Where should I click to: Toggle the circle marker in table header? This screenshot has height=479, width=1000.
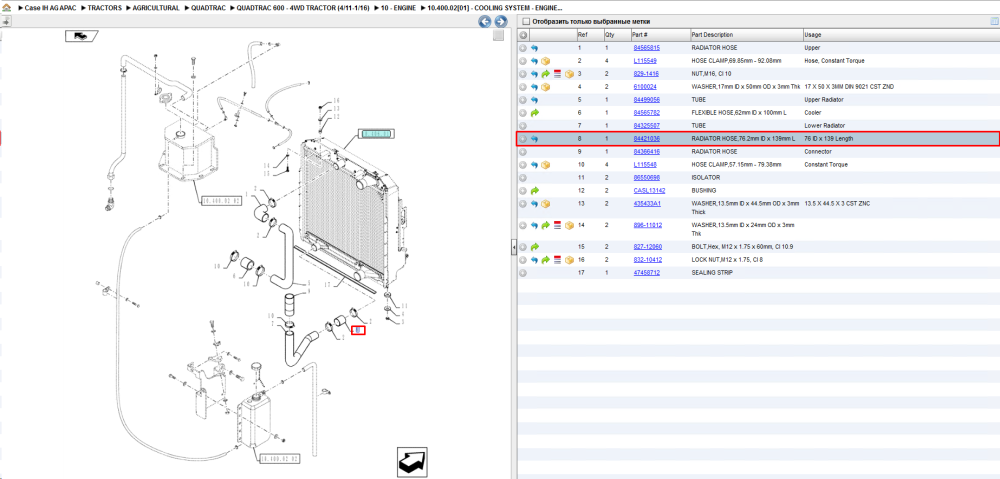pos(523,35)
